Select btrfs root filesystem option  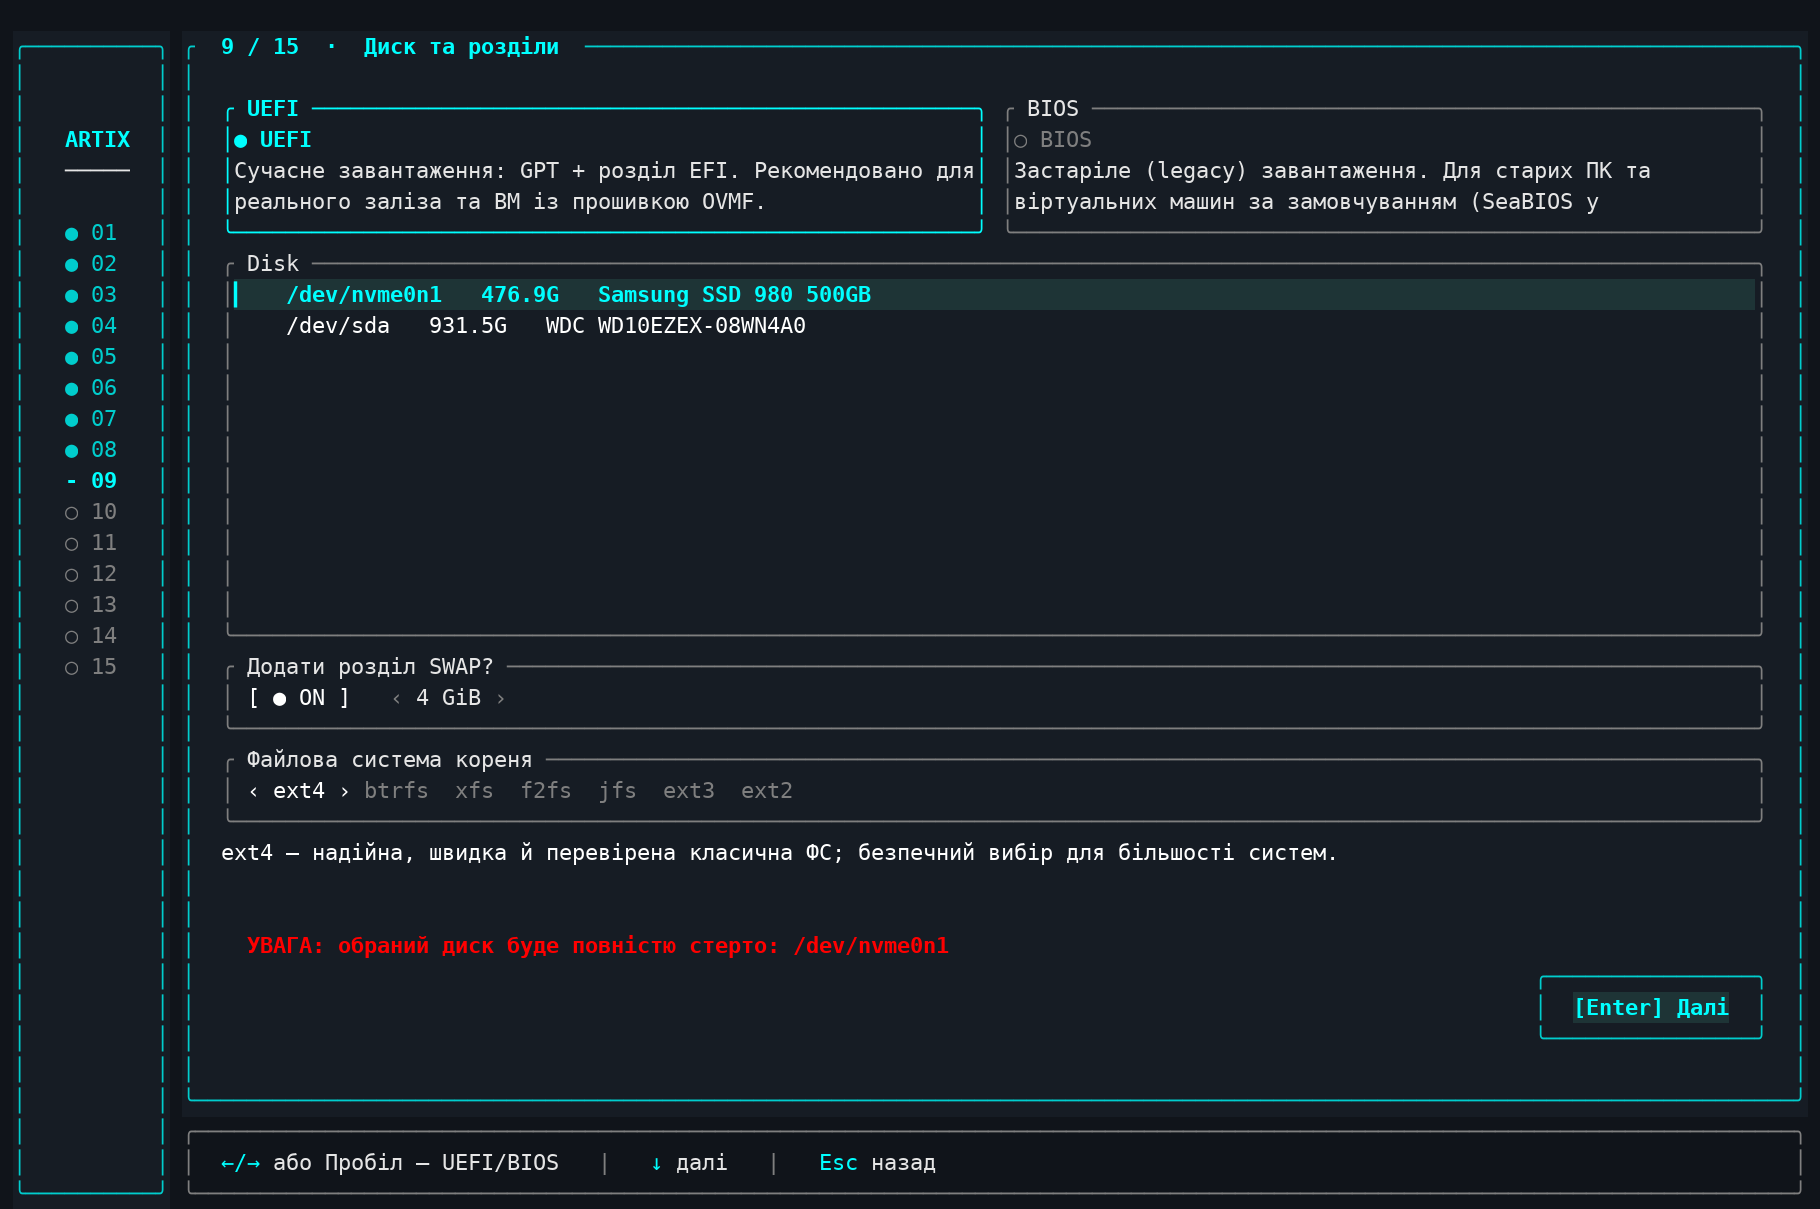pyautogui.click(x=396, y=791)
